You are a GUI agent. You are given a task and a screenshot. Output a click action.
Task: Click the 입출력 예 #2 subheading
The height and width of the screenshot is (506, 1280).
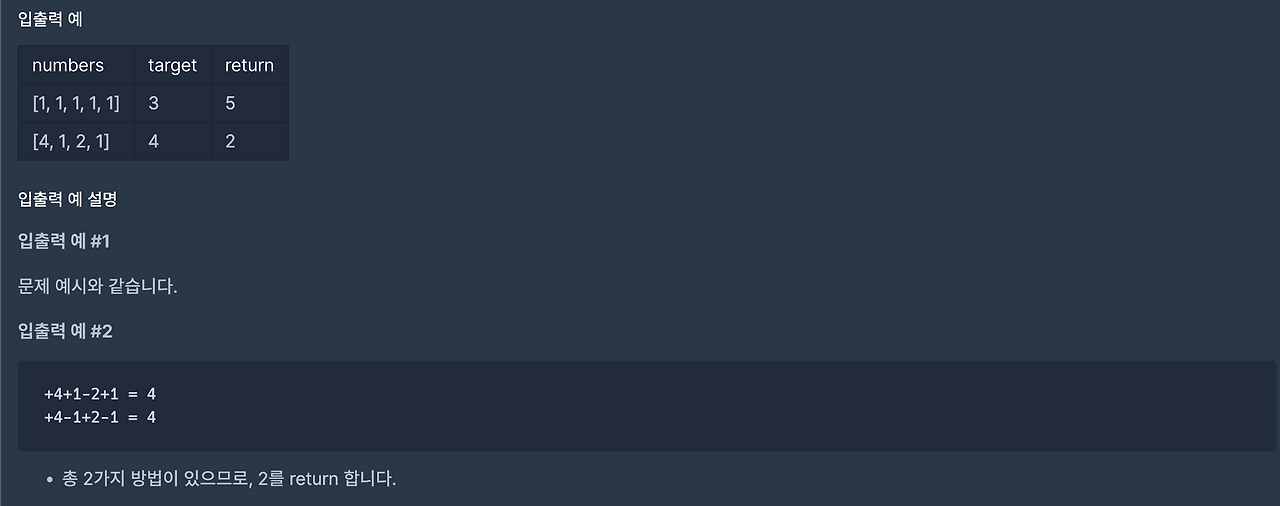pyautogui.click(x=65, y=331)
